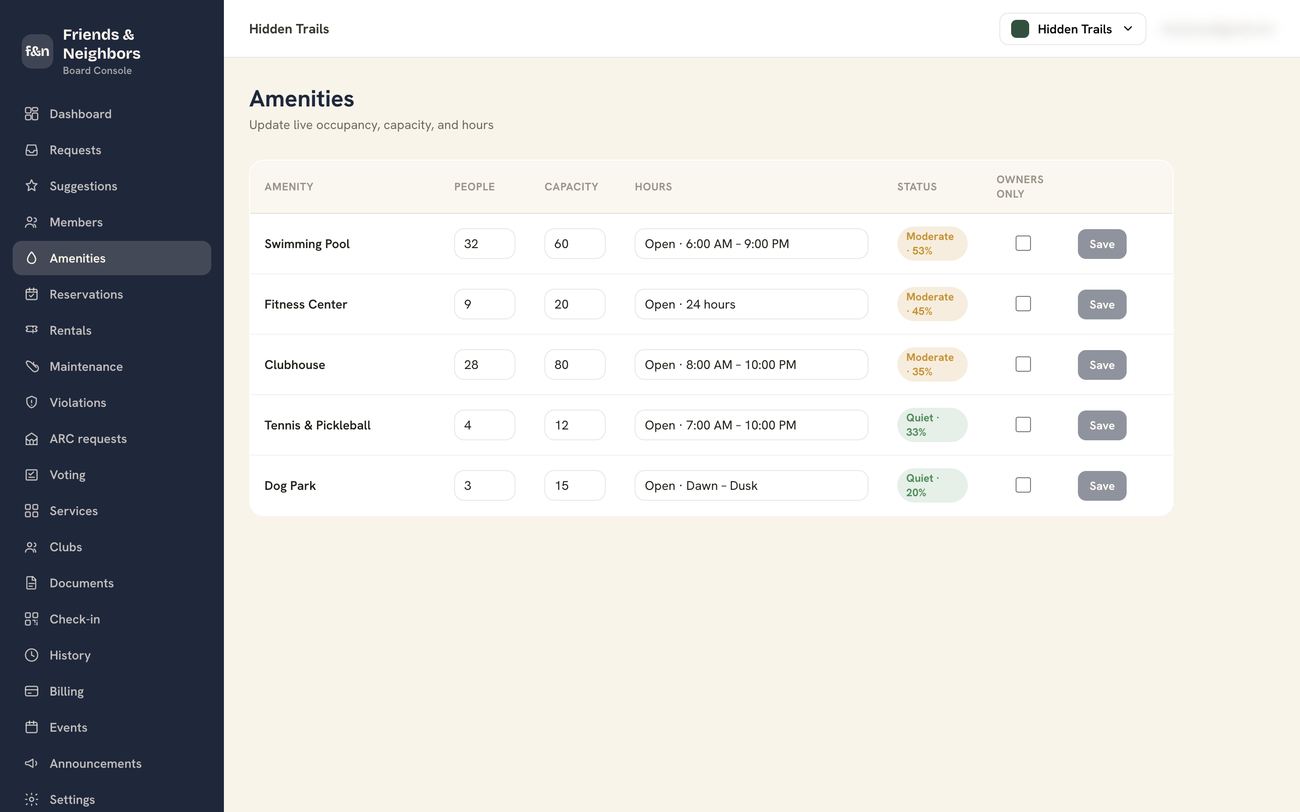The height and width of the screenshot is (812, 1300).
Task: Click the Announcements megaphone icon
Action: coord(32,763)
